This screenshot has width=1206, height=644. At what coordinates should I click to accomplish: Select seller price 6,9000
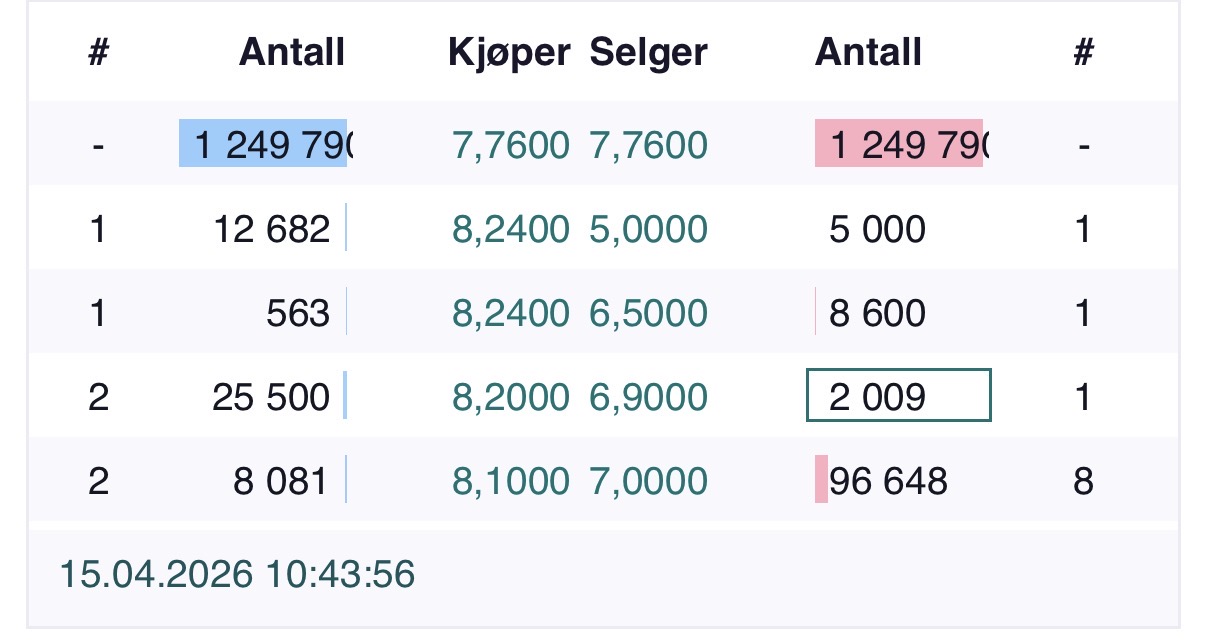pyautogui.click(x=648, y=397)
